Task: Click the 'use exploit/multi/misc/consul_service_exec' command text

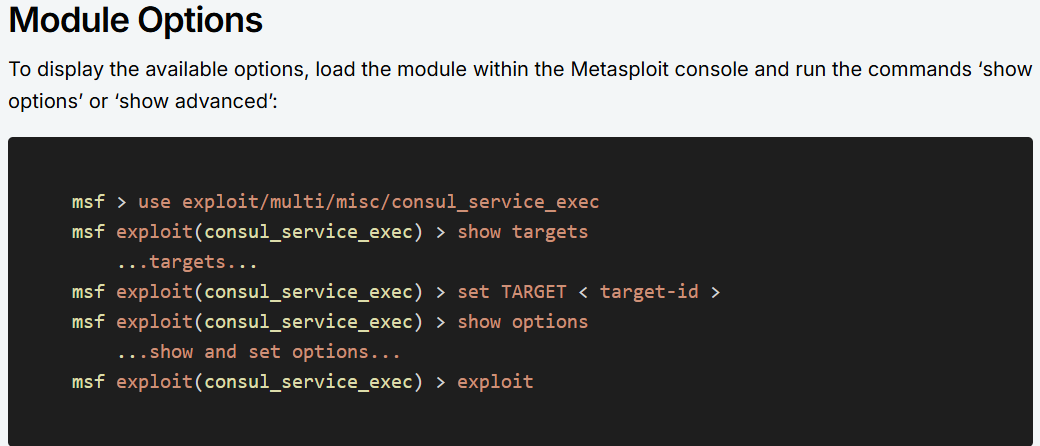Action: pyautogui.click(x=368, y=202)
